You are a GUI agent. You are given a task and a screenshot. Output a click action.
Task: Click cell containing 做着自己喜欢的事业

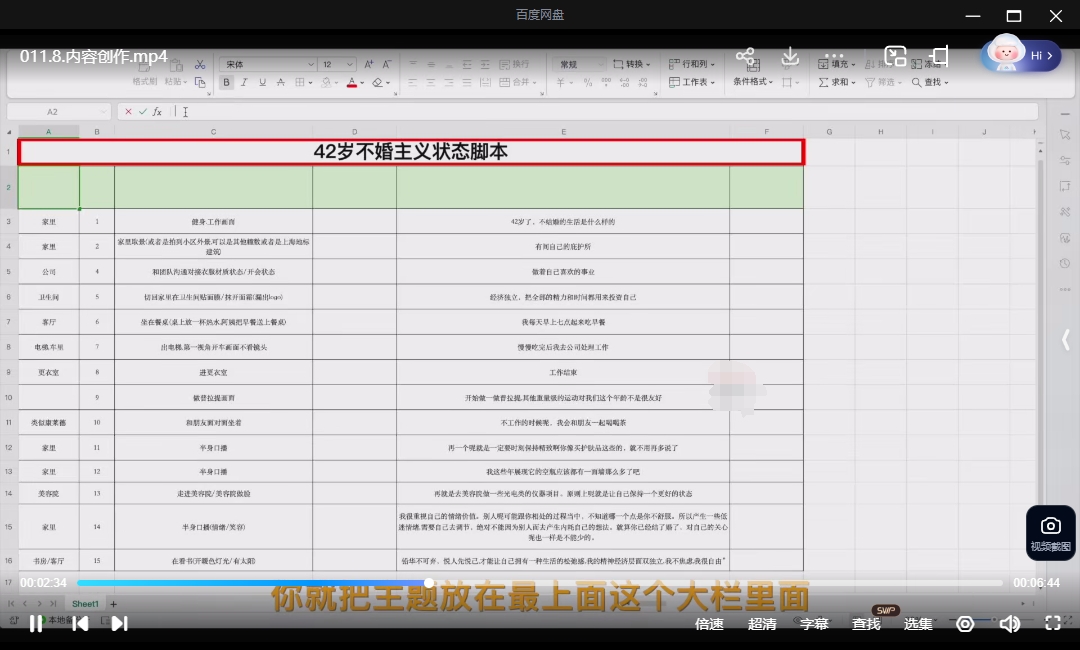click(x=563, y=272)
